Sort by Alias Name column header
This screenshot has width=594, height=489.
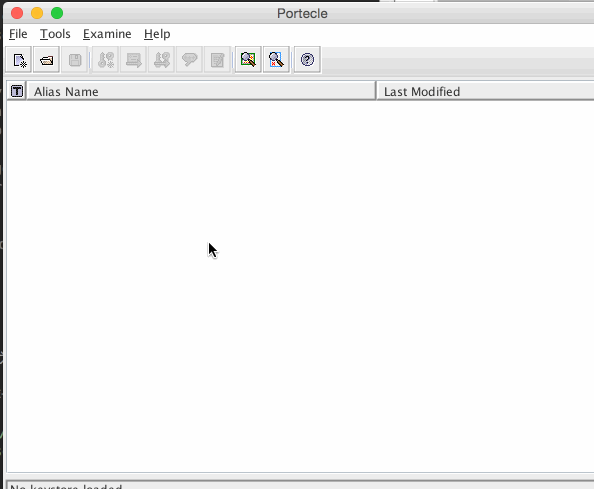click(x=201, y=91)
